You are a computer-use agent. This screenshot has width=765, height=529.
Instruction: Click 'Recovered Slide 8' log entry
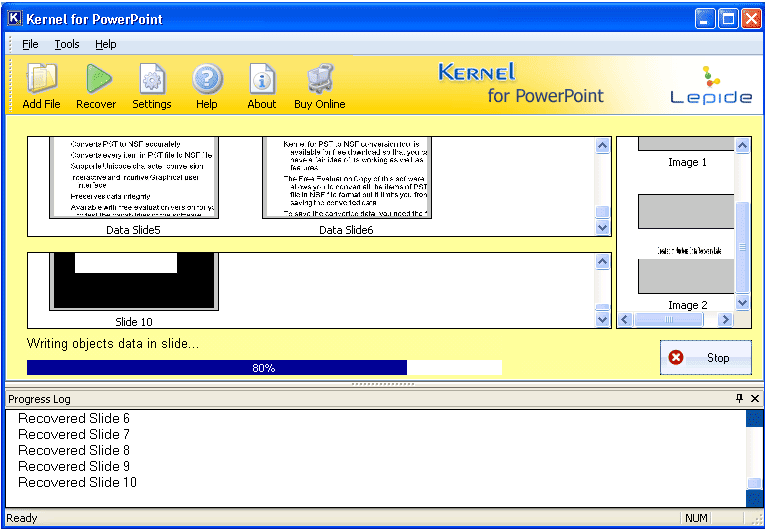point(74,450)
